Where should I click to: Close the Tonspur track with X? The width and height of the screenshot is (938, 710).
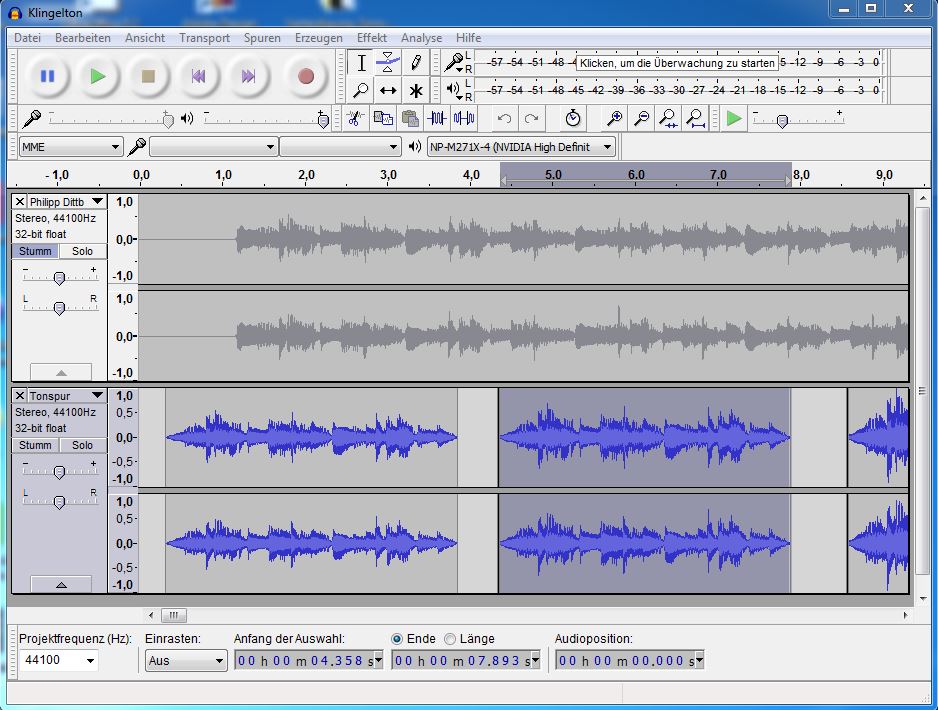[x=20, y=396]
